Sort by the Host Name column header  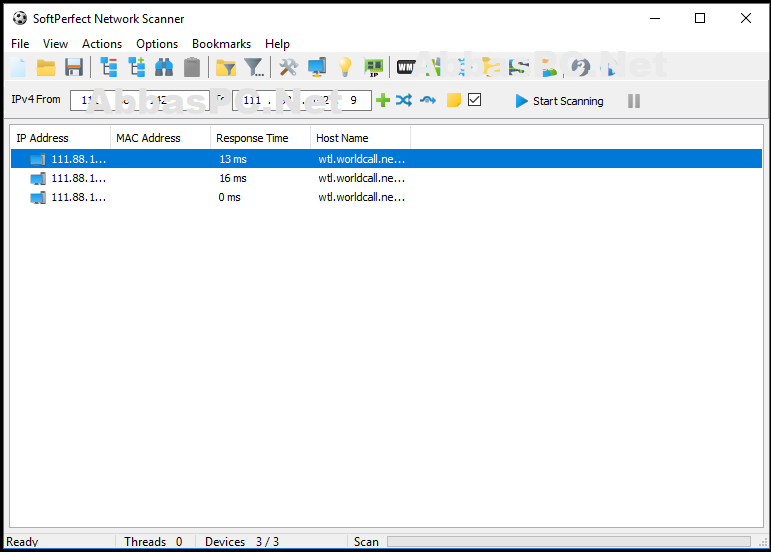(360, 138)
